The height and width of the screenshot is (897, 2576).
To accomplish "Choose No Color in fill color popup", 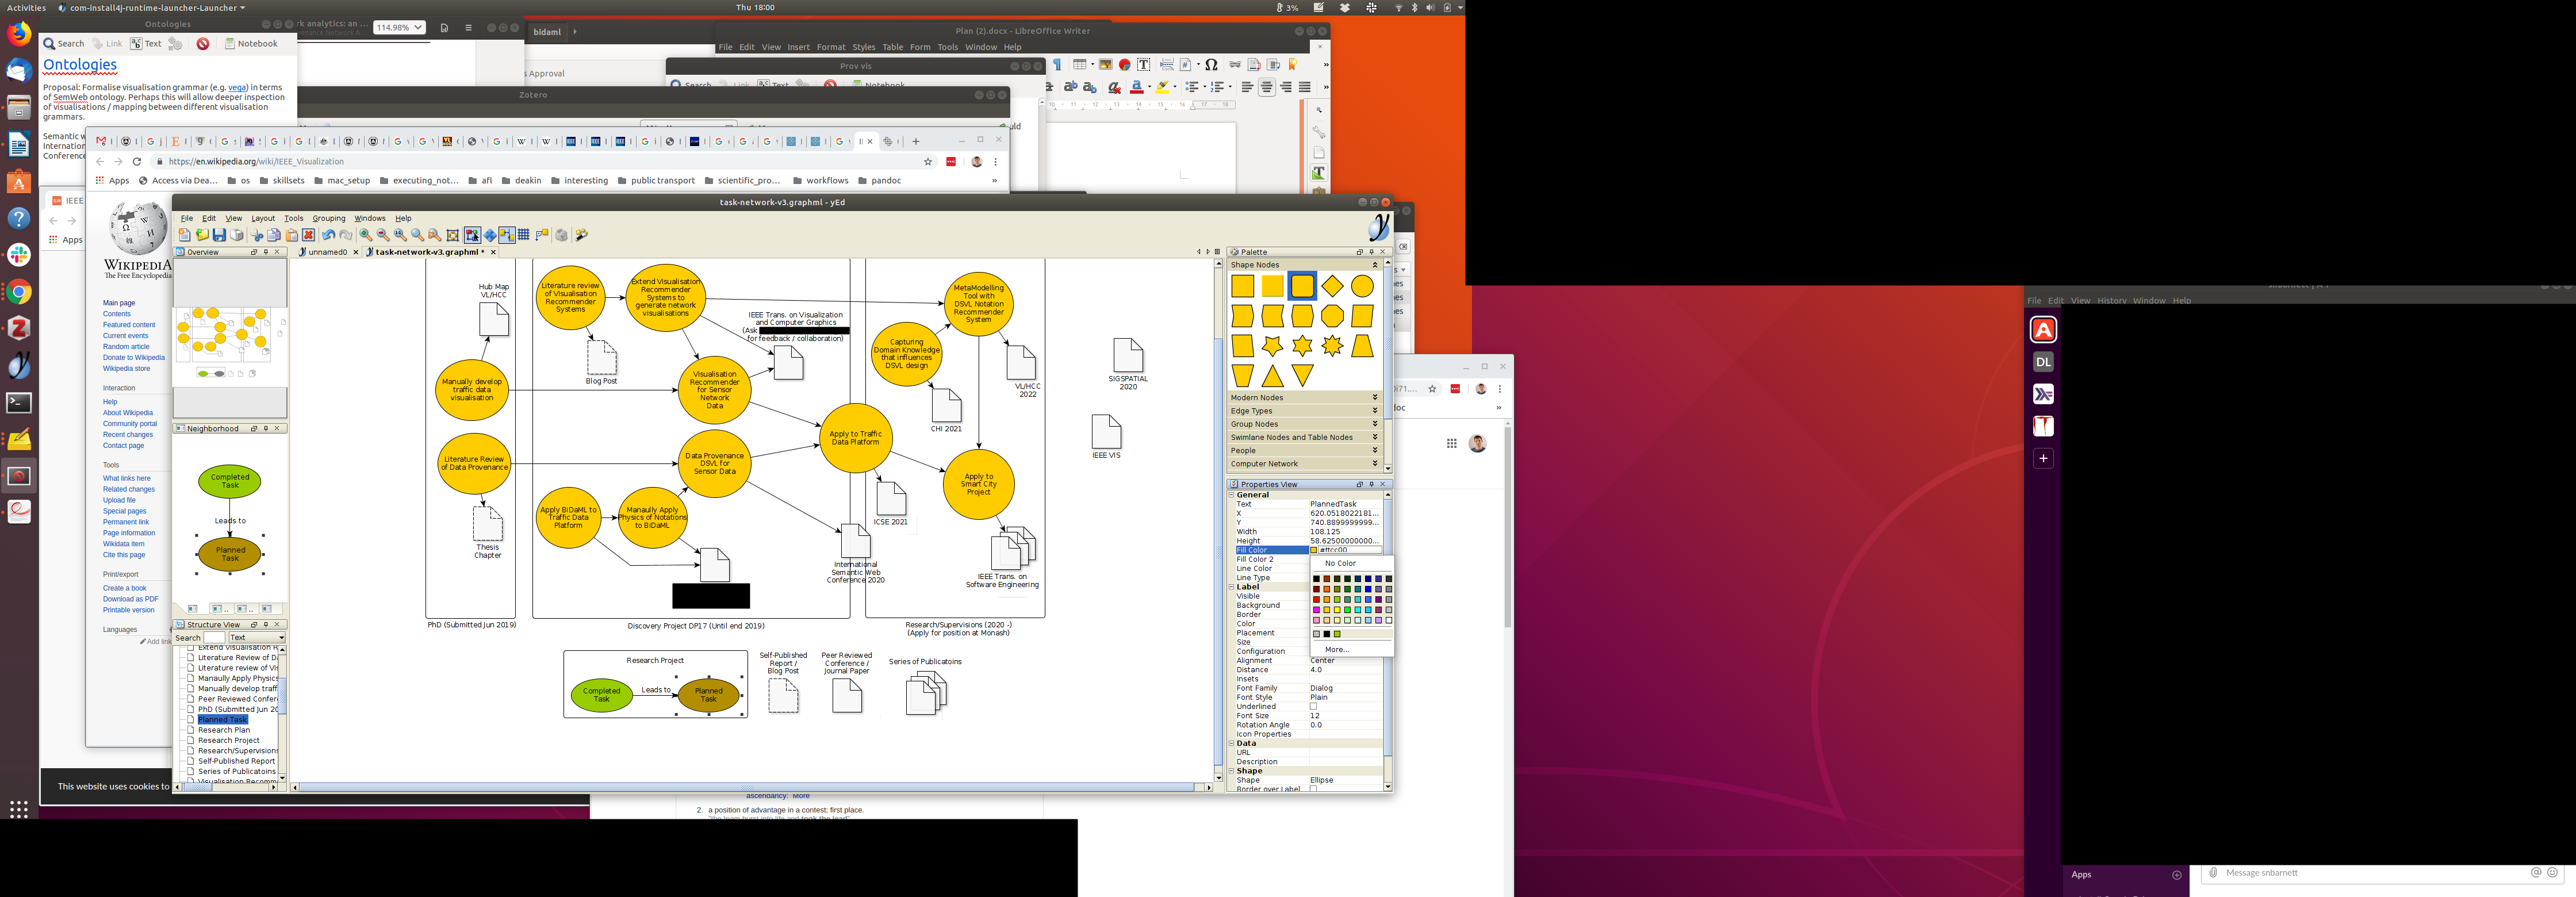I will pos(1340,563).
